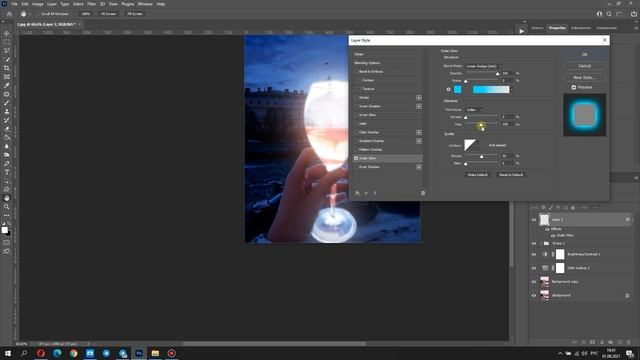Select the Eraser tool
This screenshot has width=640, height=360.
(7, 129)
